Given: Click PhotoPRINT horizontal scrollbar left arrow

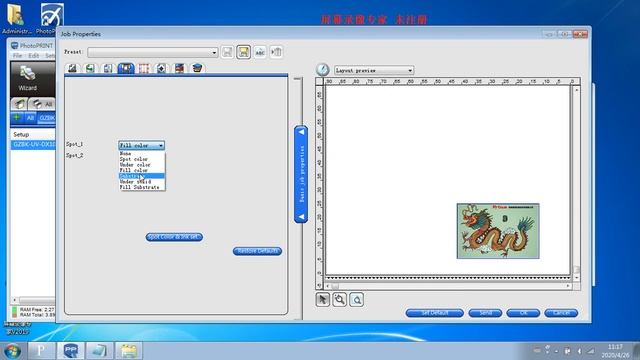Looking at the screenshot, I should pyautogui.click(x=14, y=300).
